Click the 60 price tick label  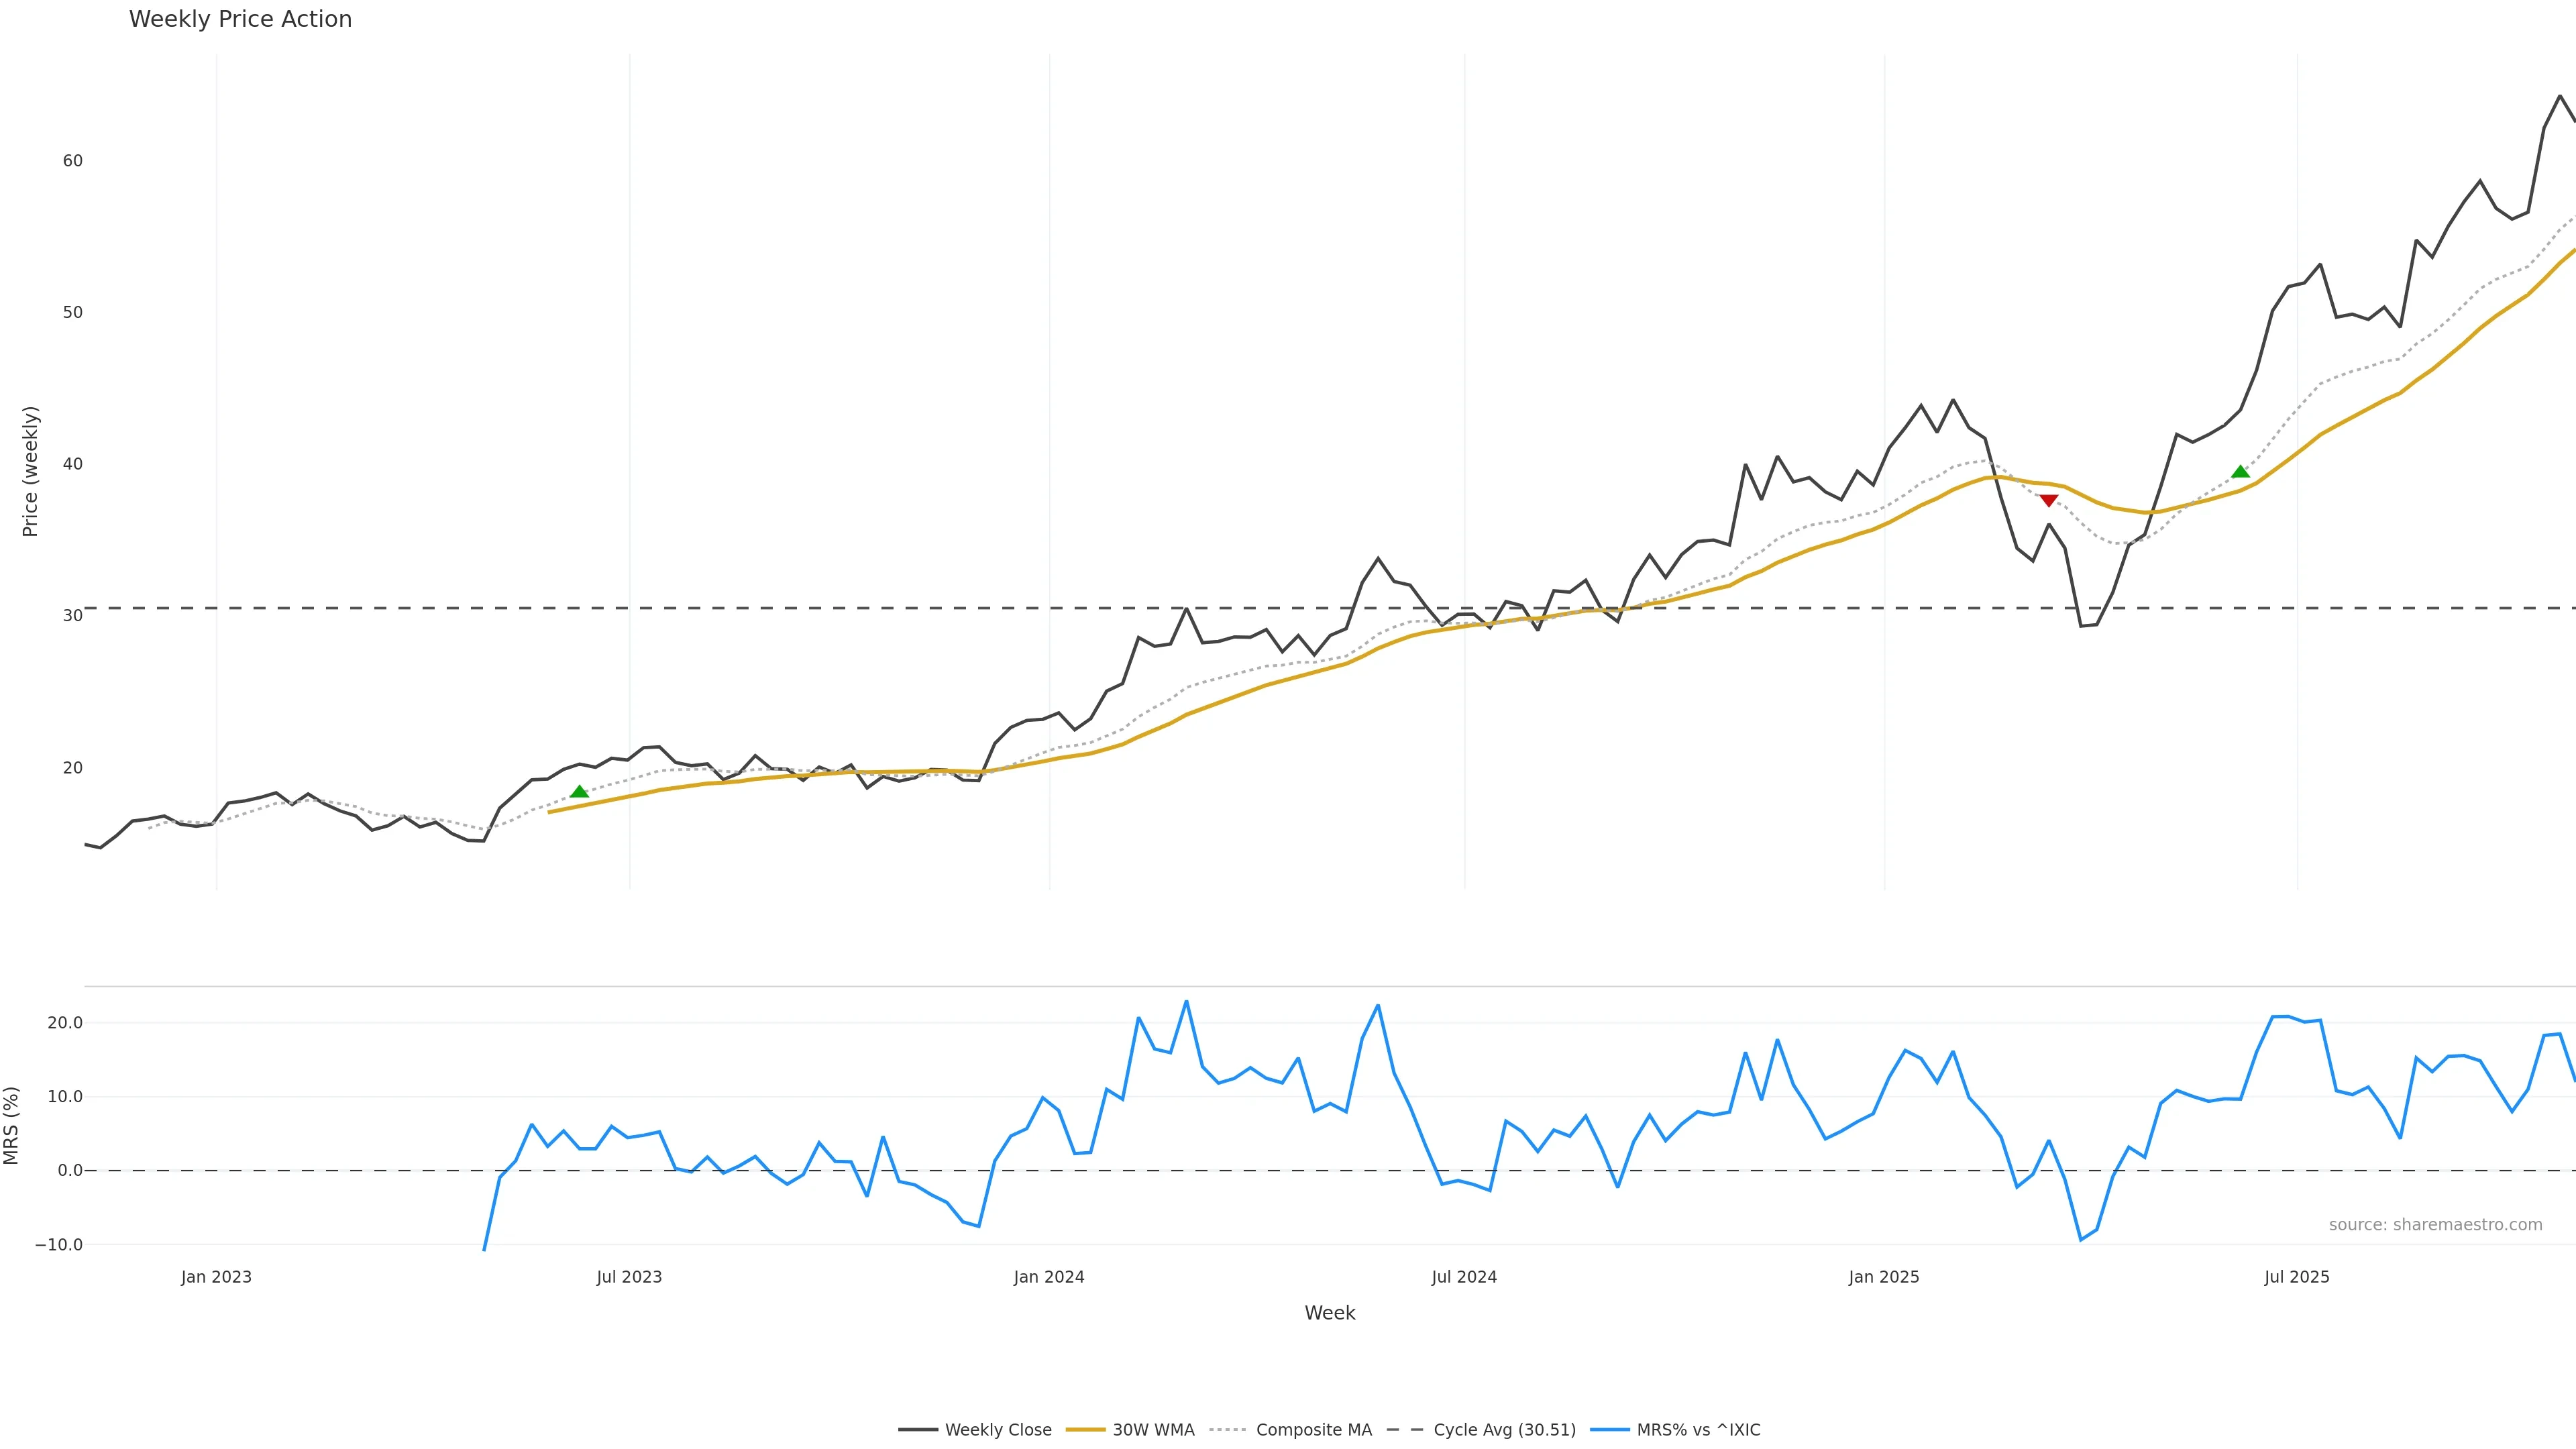[72, 161]
